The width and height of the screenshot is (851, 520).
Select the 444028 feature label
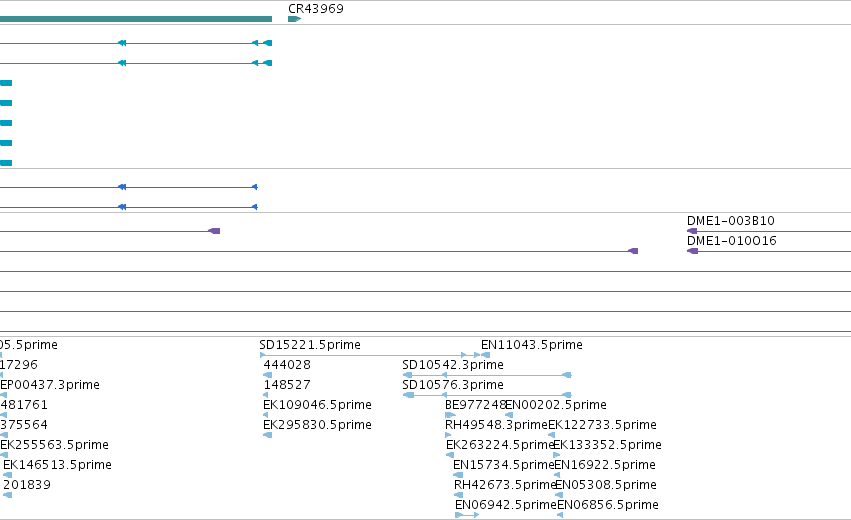[287, 365]
